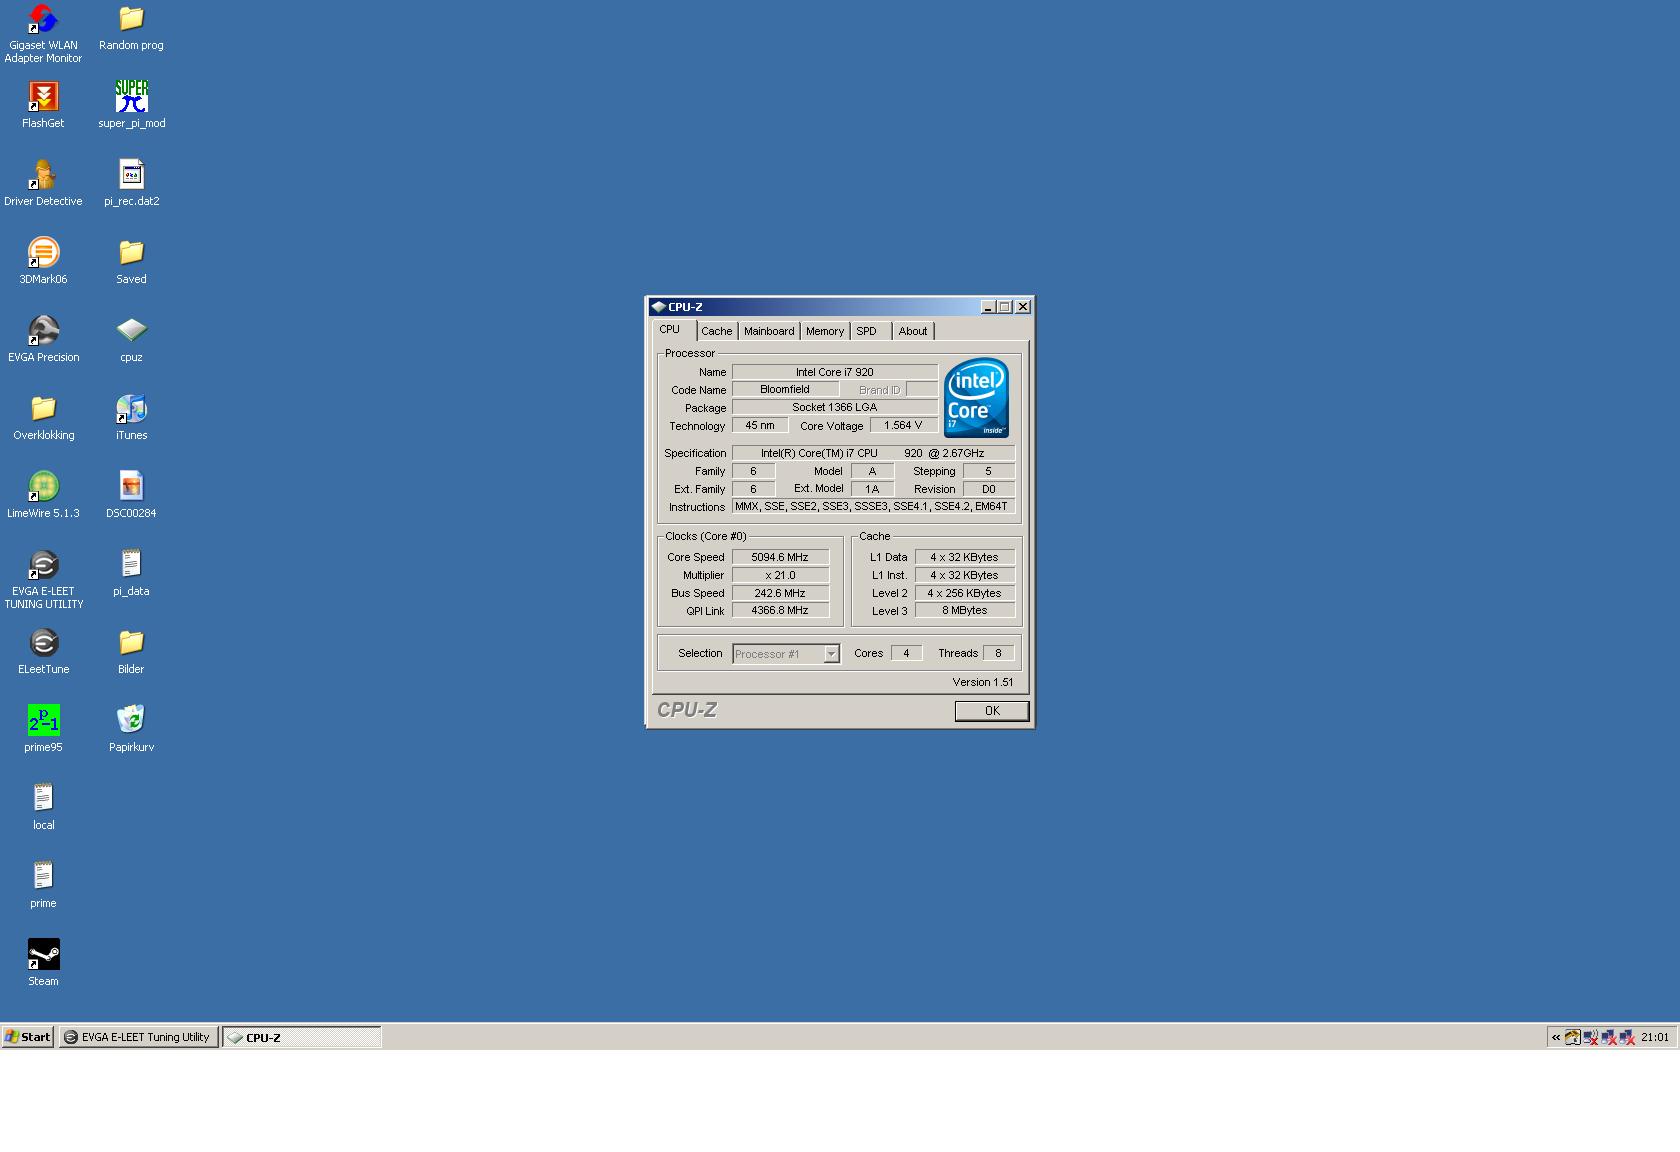Switch to the Mainboard tab
Screen dimensions: 1680x1152
point(769,331)
